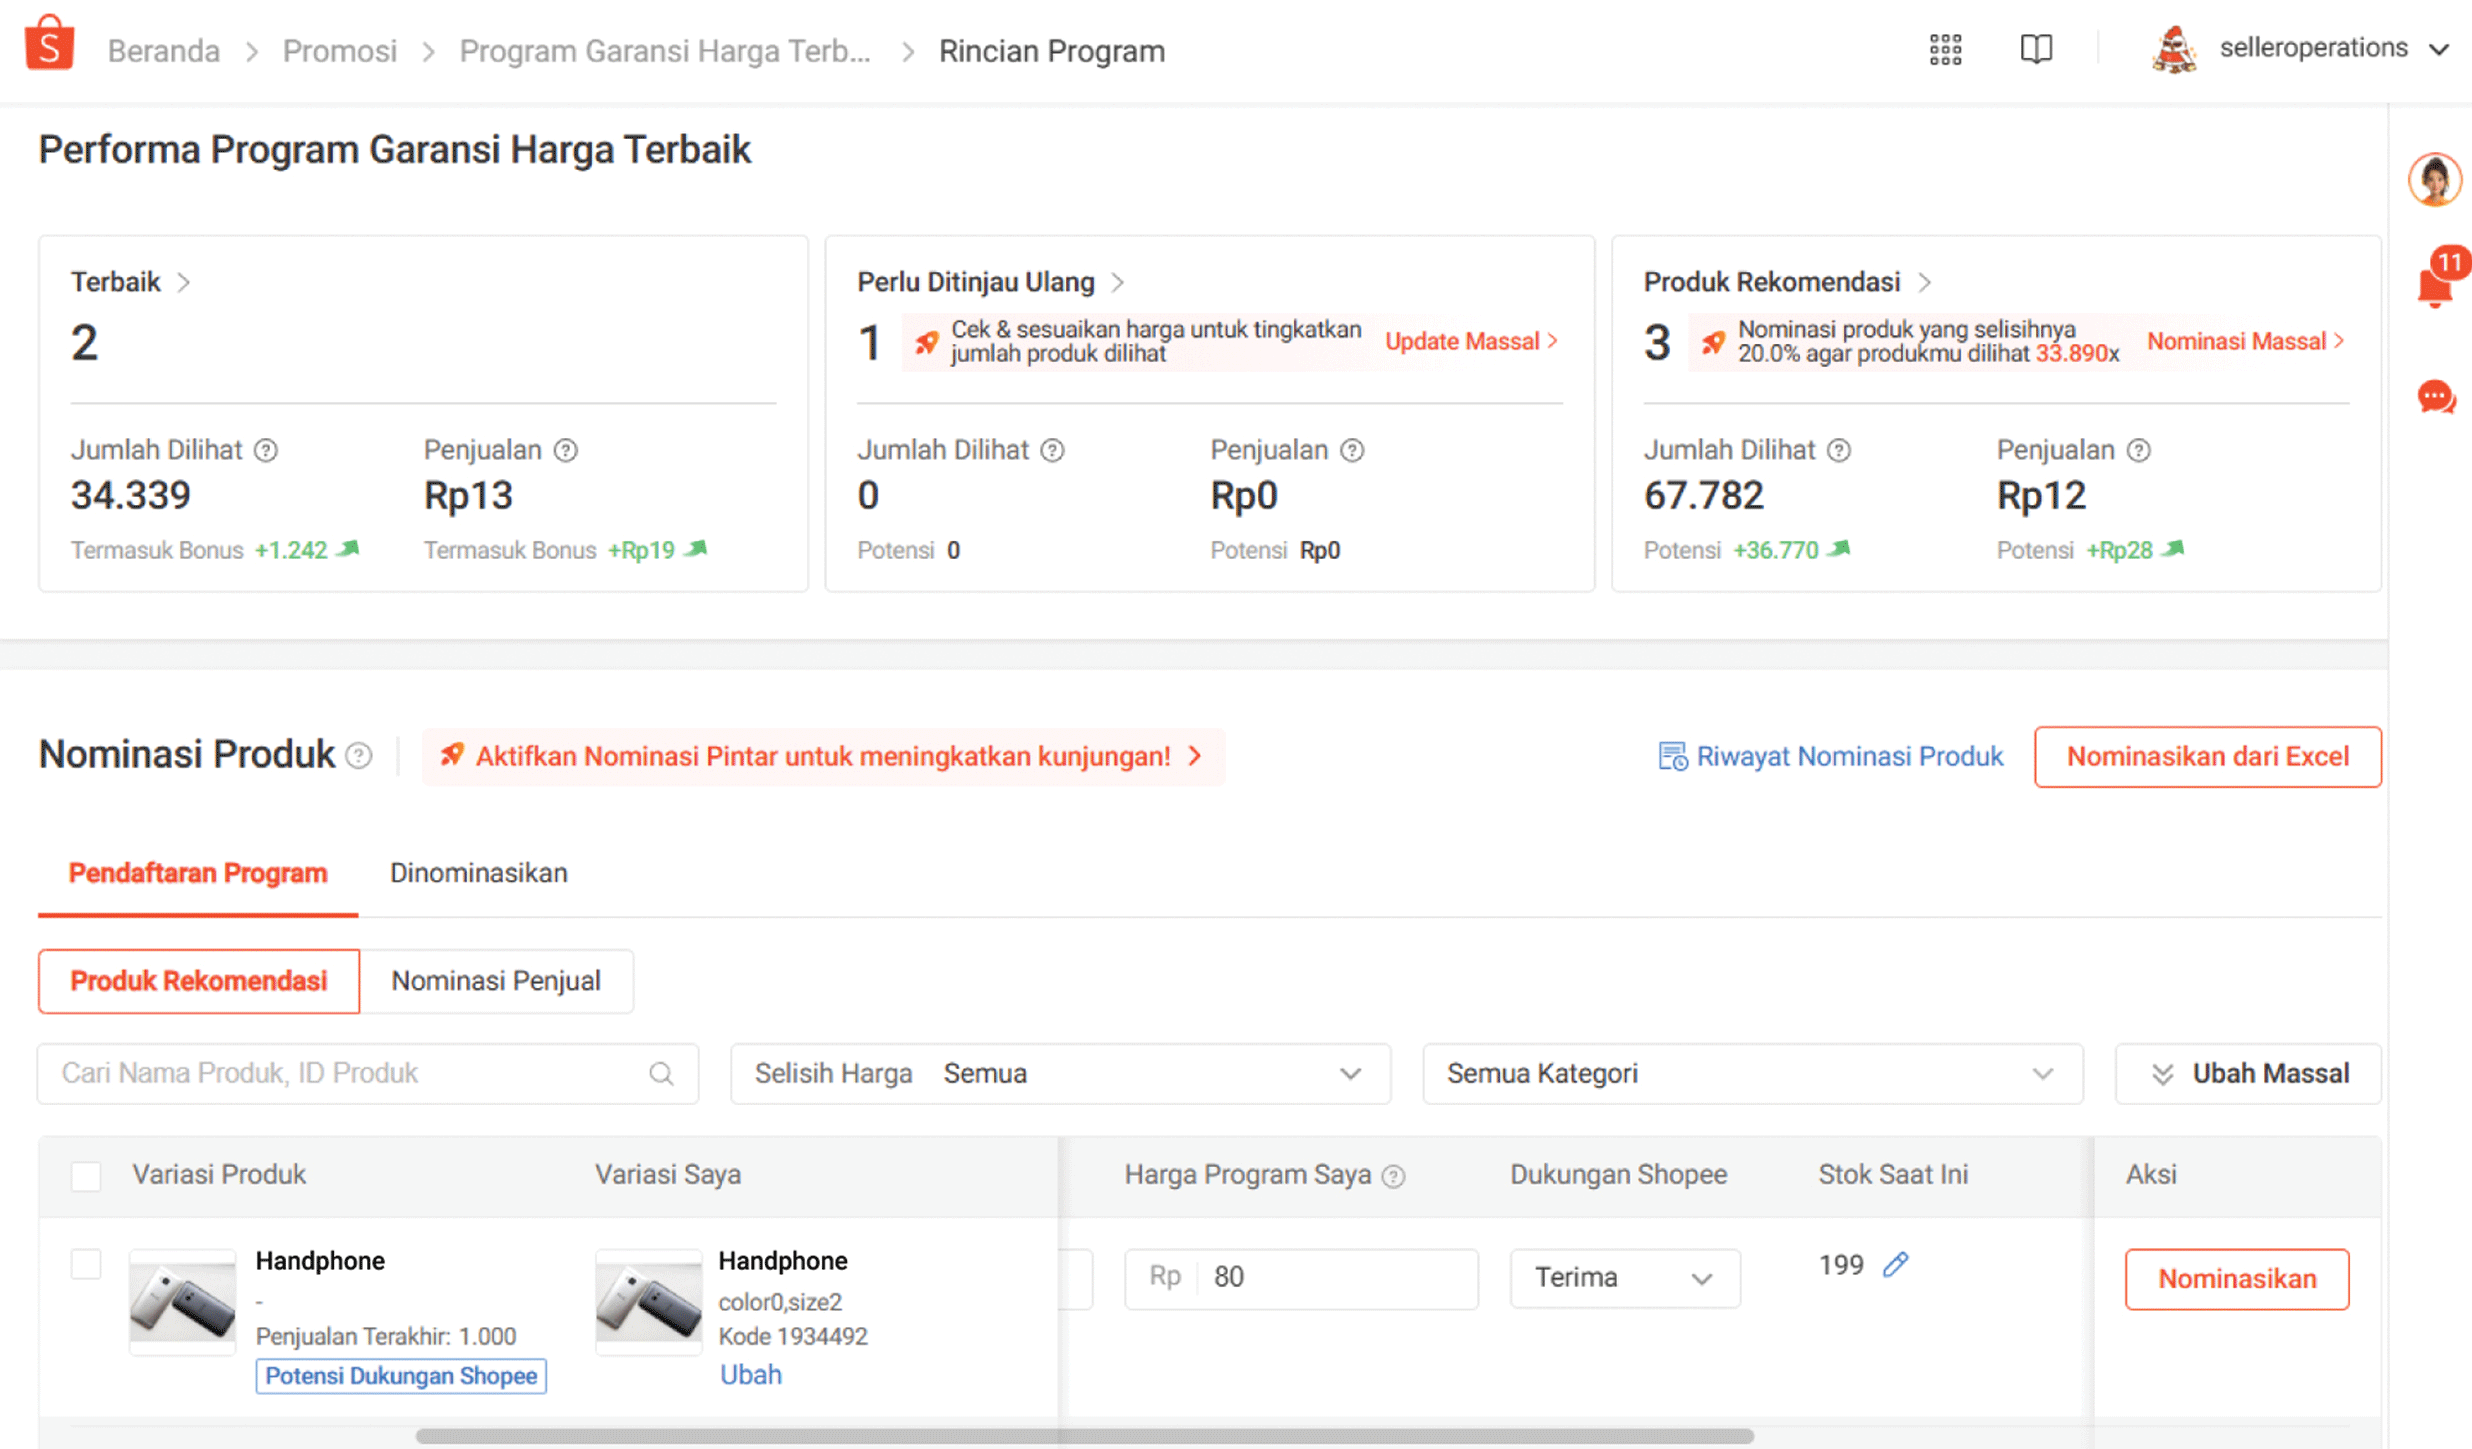
Task: Select the Produk Rekomendasi sub-tab
Action: [x=199, y=981]
